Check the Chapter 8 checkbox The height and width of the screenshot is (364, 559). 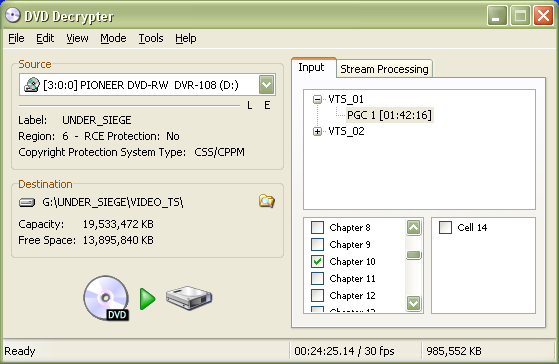click(x=317, y=227)
